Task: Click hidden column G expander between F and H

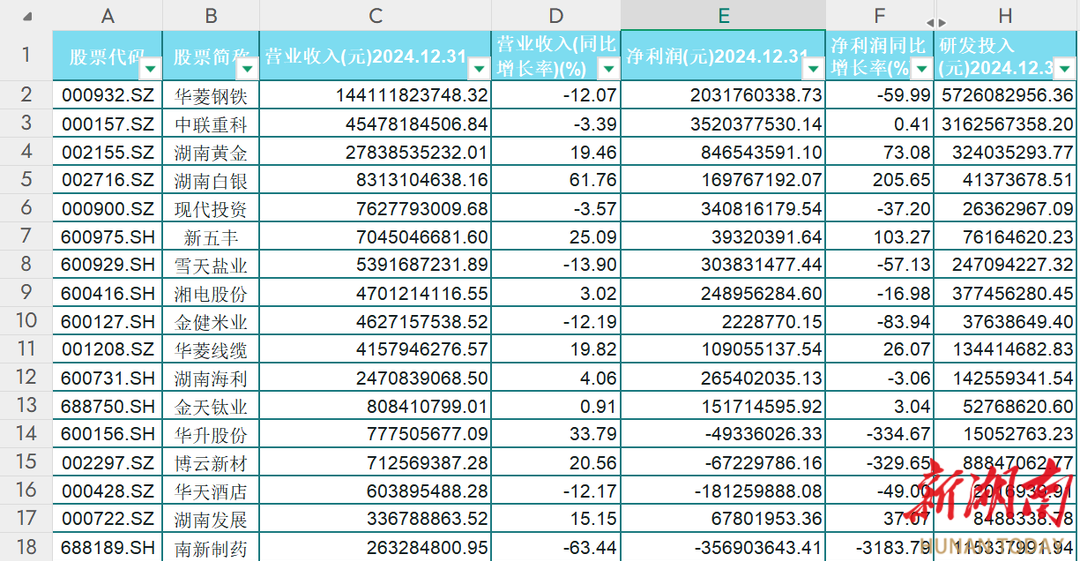Action: 936,23
